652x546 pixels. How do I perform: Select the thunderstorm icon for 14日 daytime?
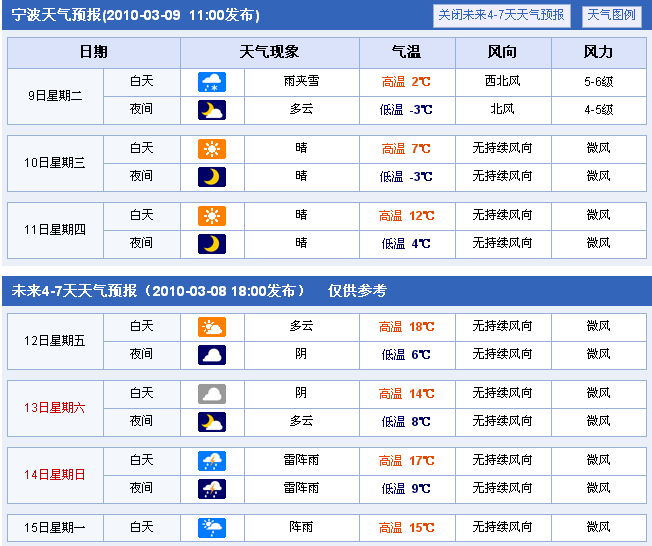[x=212, y=461]
